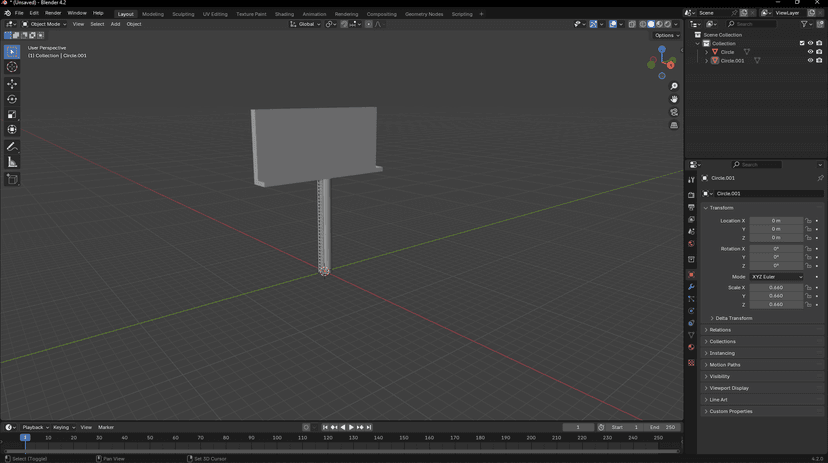Toggle the Location X lock icon
This screenshot has width=828, height=463.
pos(808,221)
